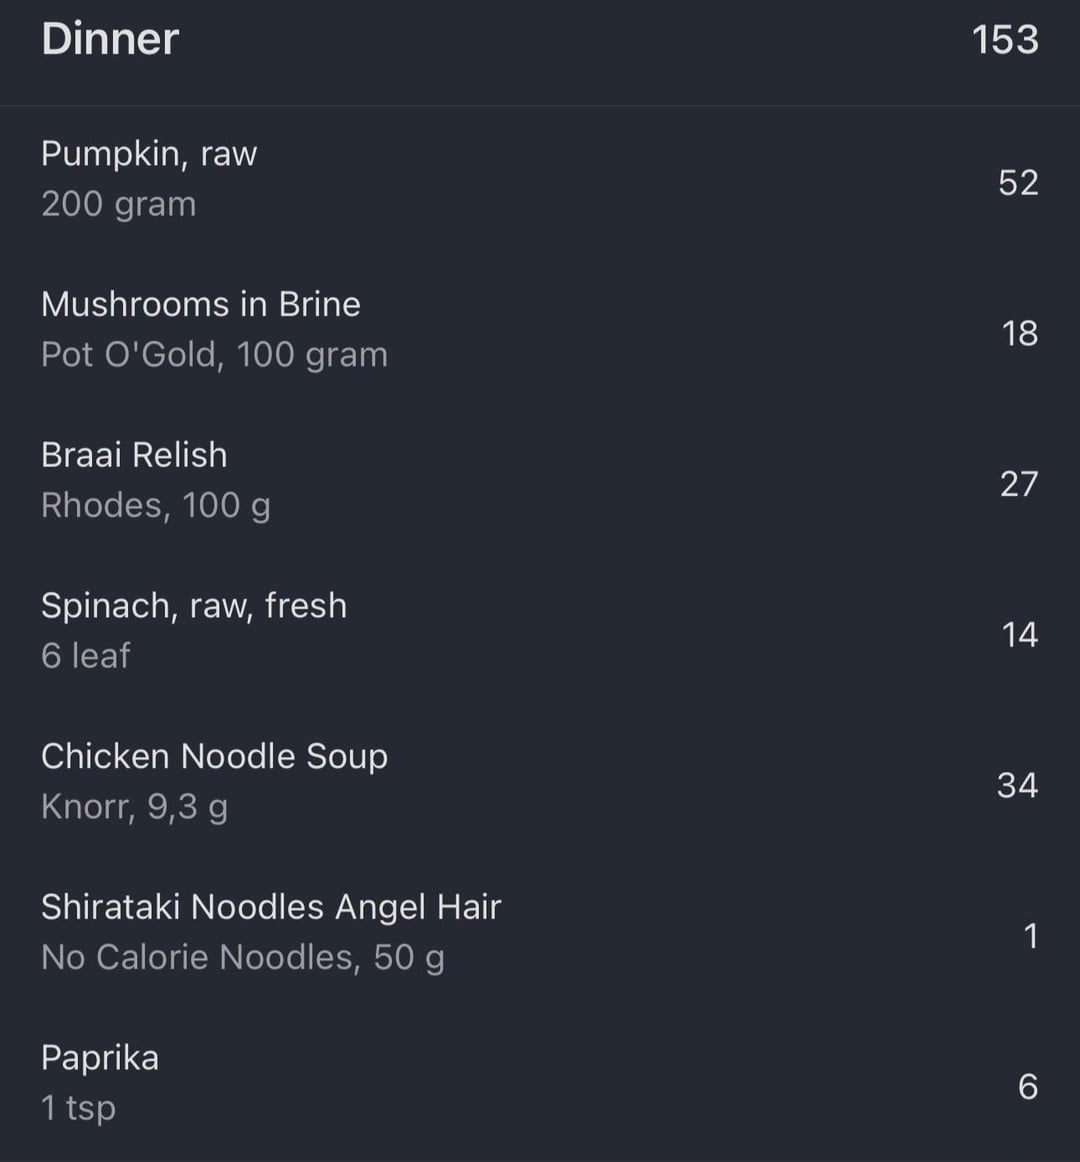Tap the Knorr, 9,3 g serving text
The height and width of the screenshot is (1162, 1080).
pyautogui.click(x=134, y=807)
